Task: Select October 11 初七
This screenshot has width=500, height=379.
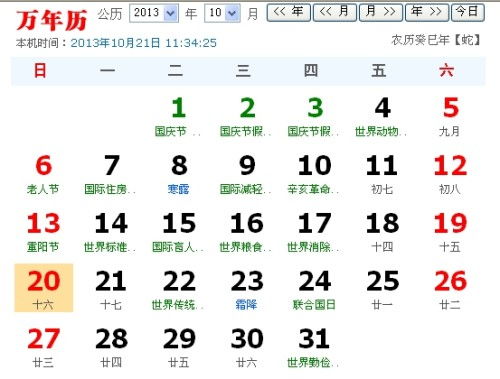Action: (382, 174)
